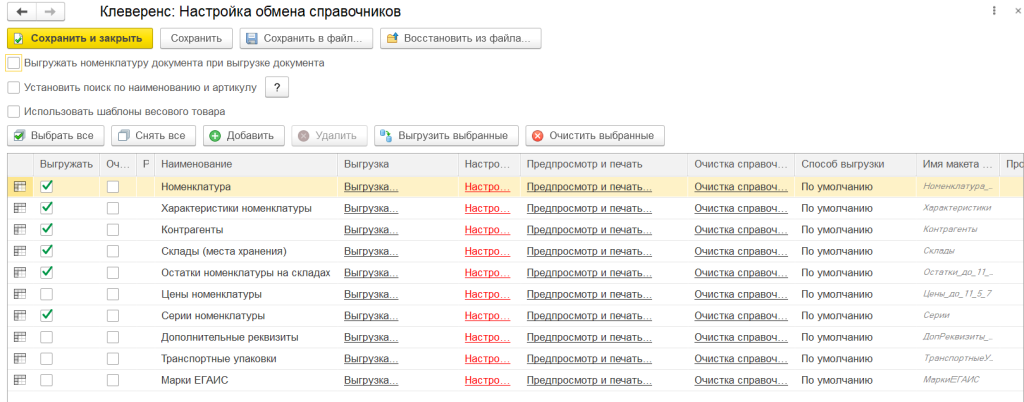Check the Очистка box for Номенклатура row
The height and width of the screenshot is (402, 1024).
[x=114, y=187]
